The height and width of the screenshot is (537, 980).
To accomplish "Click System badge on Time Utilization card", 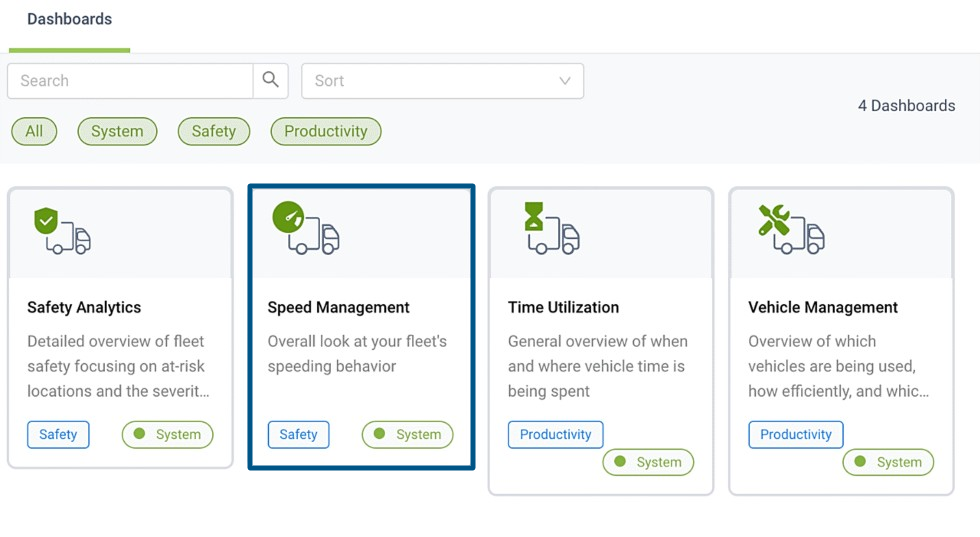I will coord(648,462).
